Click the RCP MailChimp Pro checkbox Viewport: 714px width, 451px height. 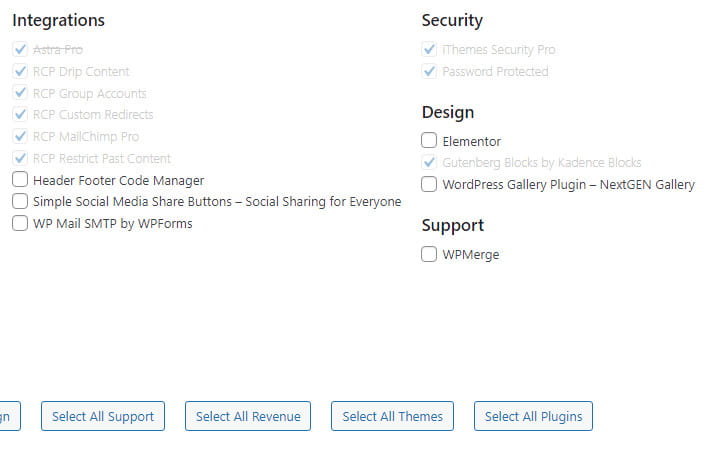20,136
